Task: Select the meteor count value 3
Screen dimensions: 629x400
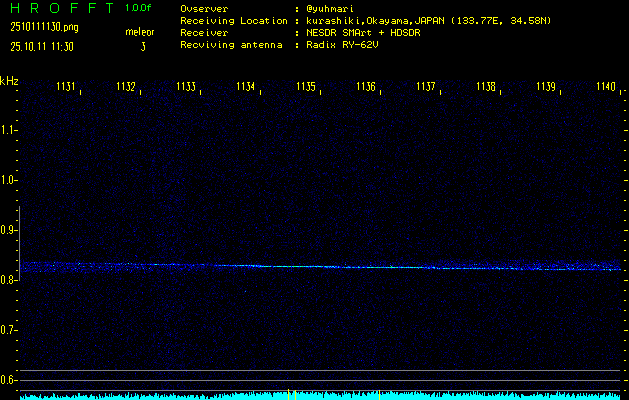Action: 143,46
